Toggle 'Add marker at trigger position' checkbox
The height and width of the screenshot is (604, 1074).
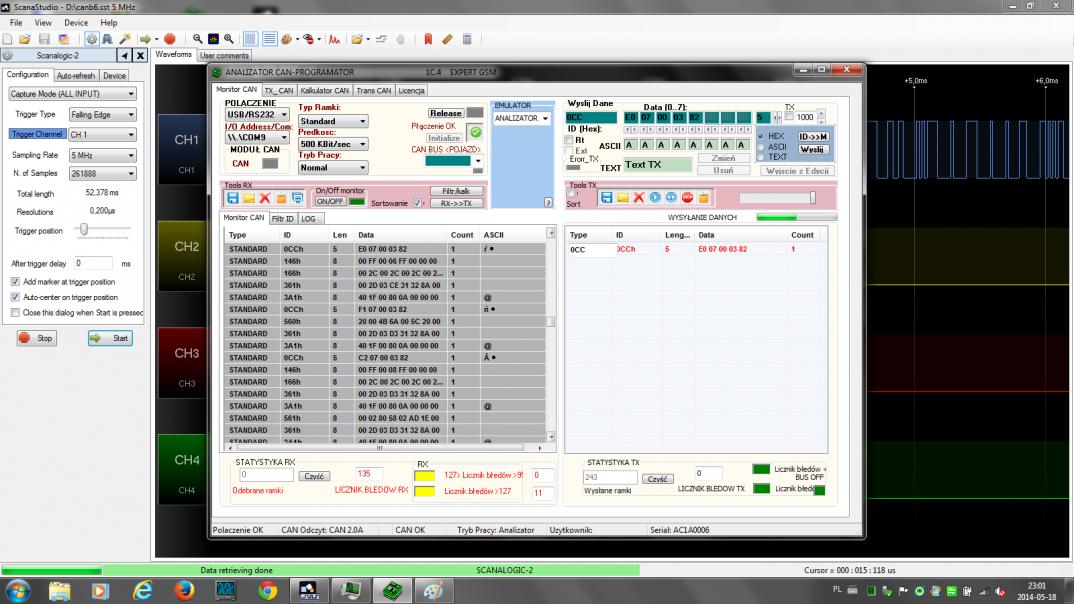pyautogui.click(x=15, y=282)
